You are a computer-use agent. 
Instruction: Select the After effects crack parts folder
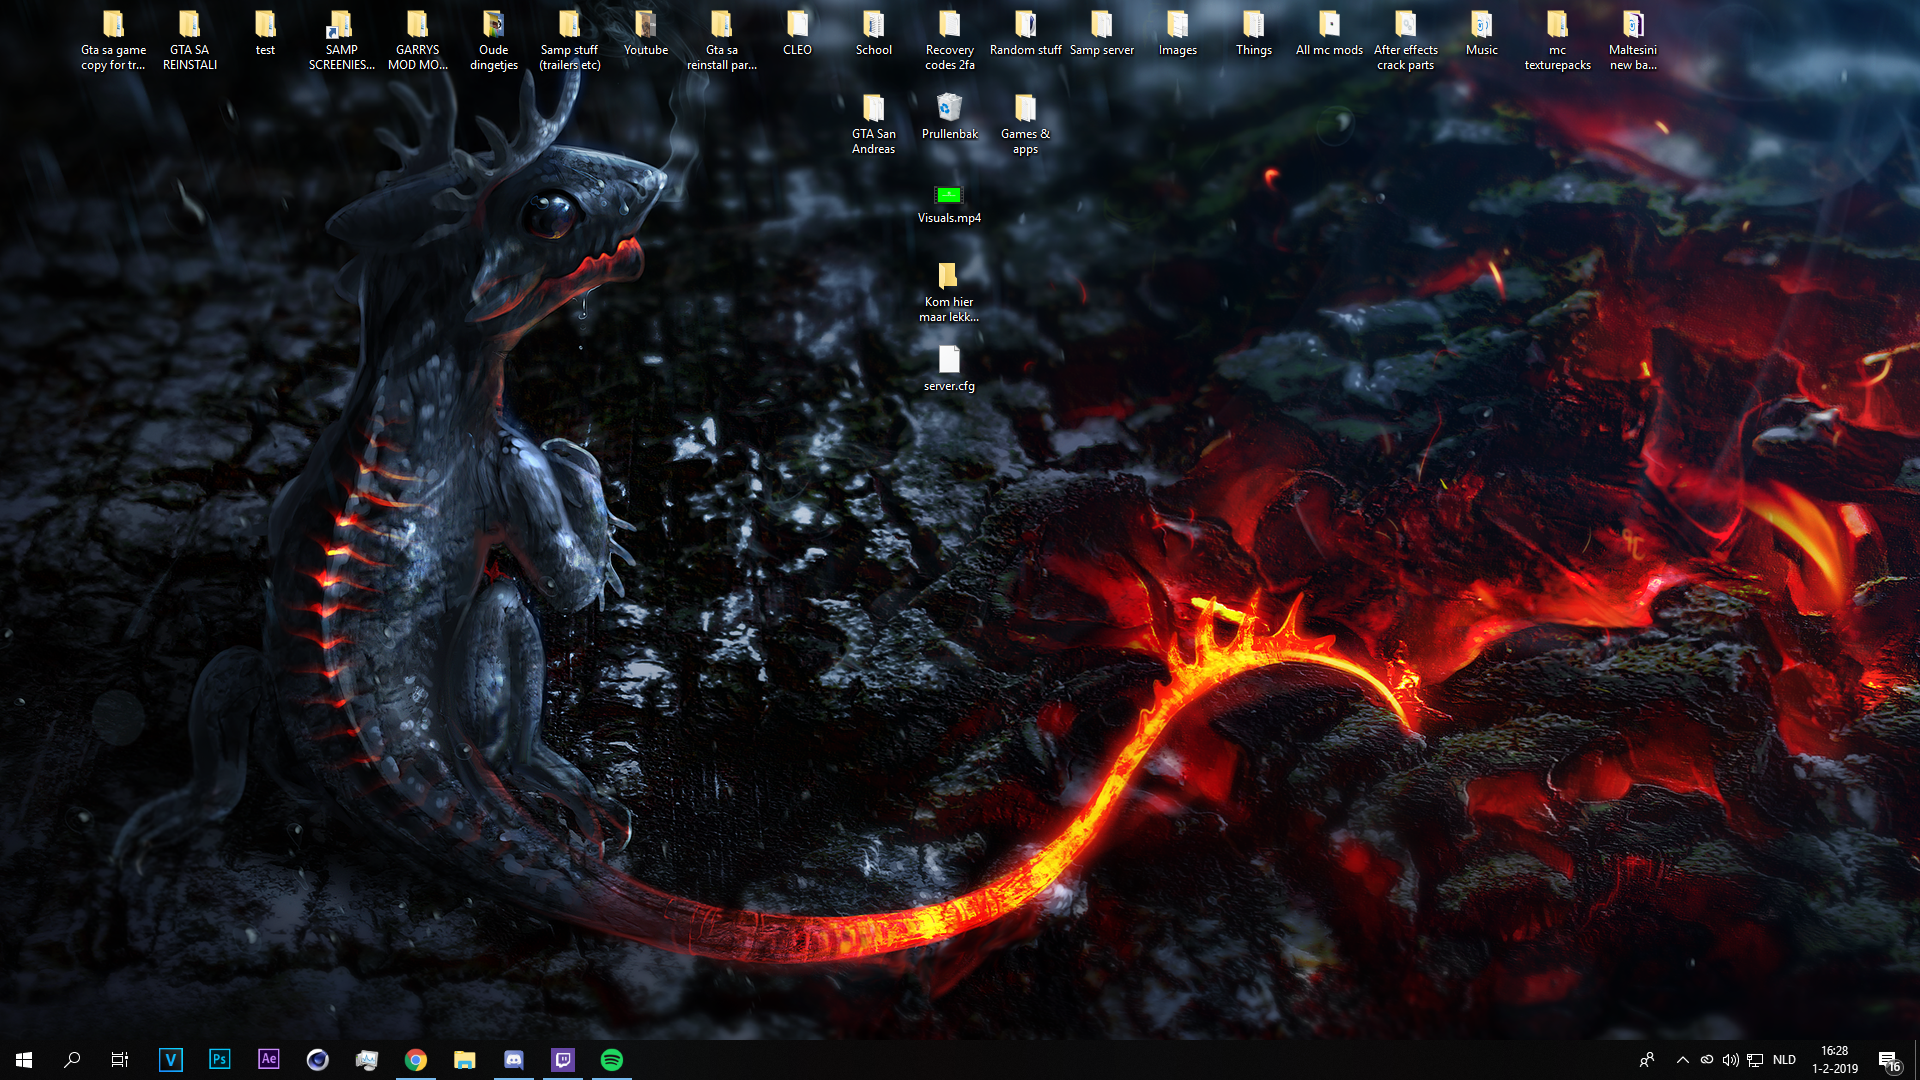(1406, 40)
